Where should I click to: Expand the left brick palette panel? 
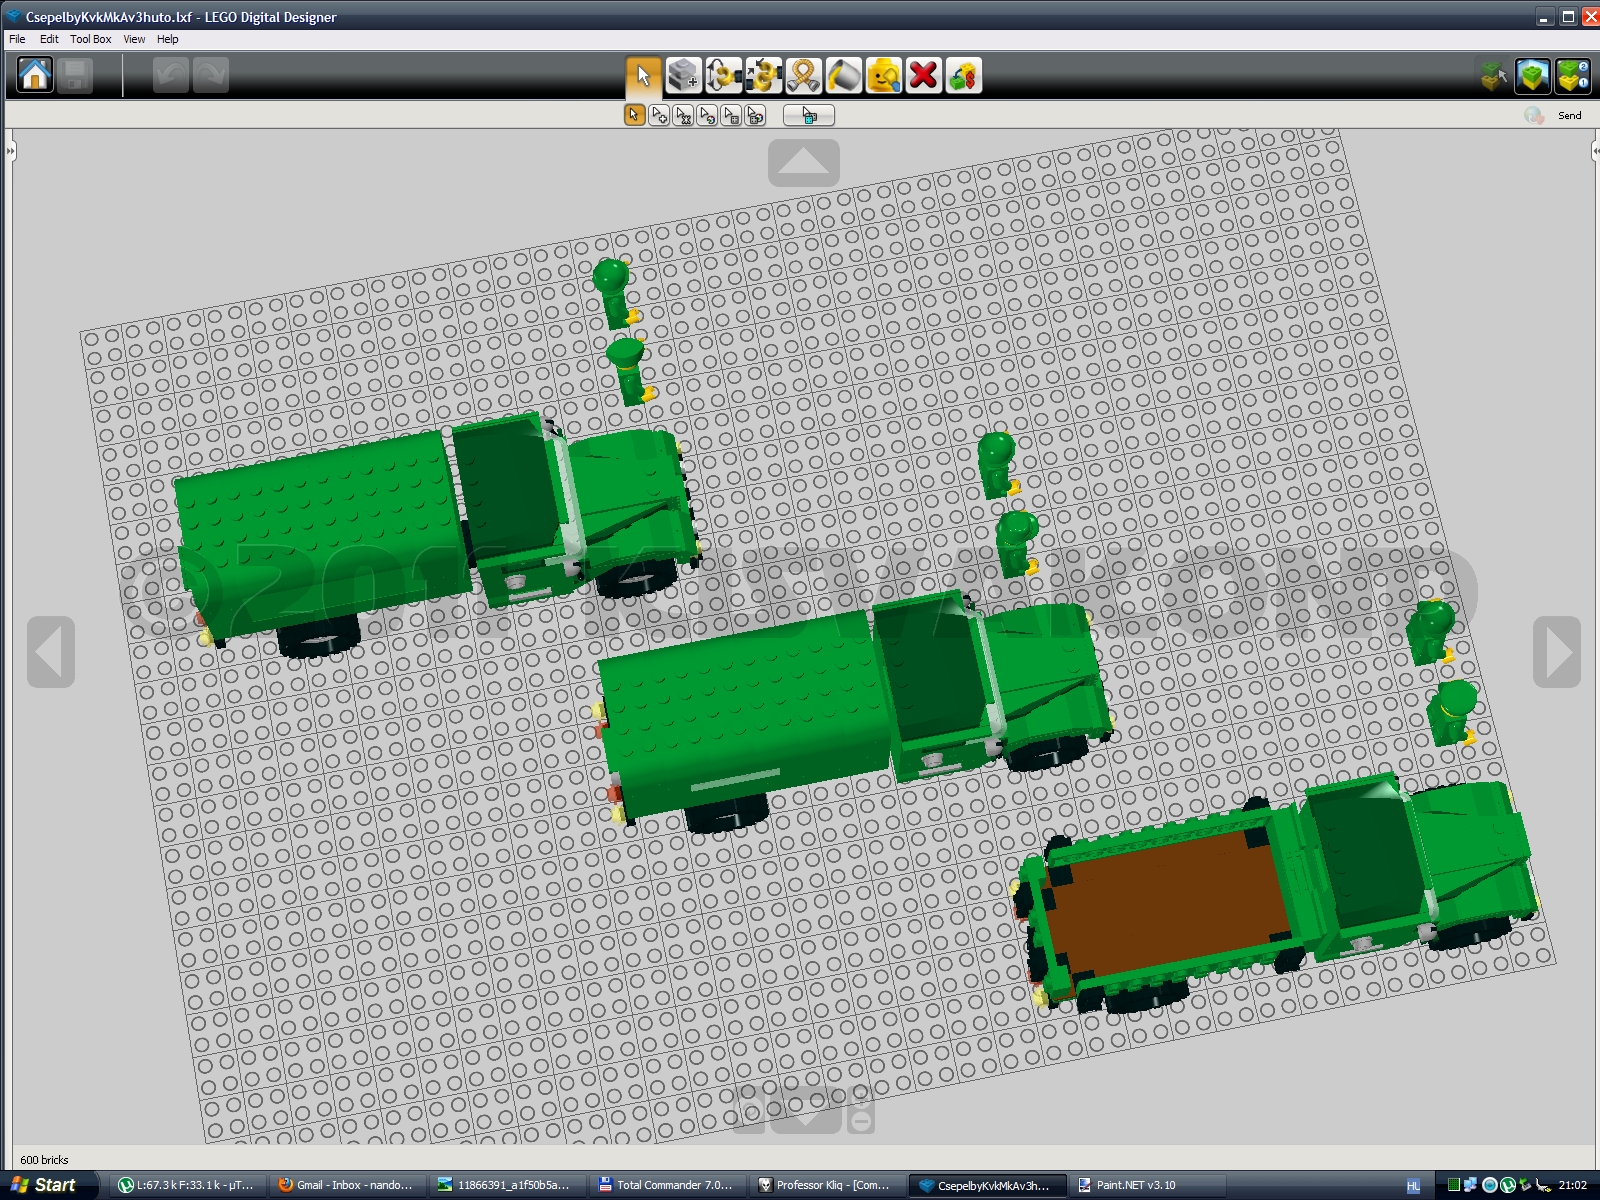(x=10, y=151)
